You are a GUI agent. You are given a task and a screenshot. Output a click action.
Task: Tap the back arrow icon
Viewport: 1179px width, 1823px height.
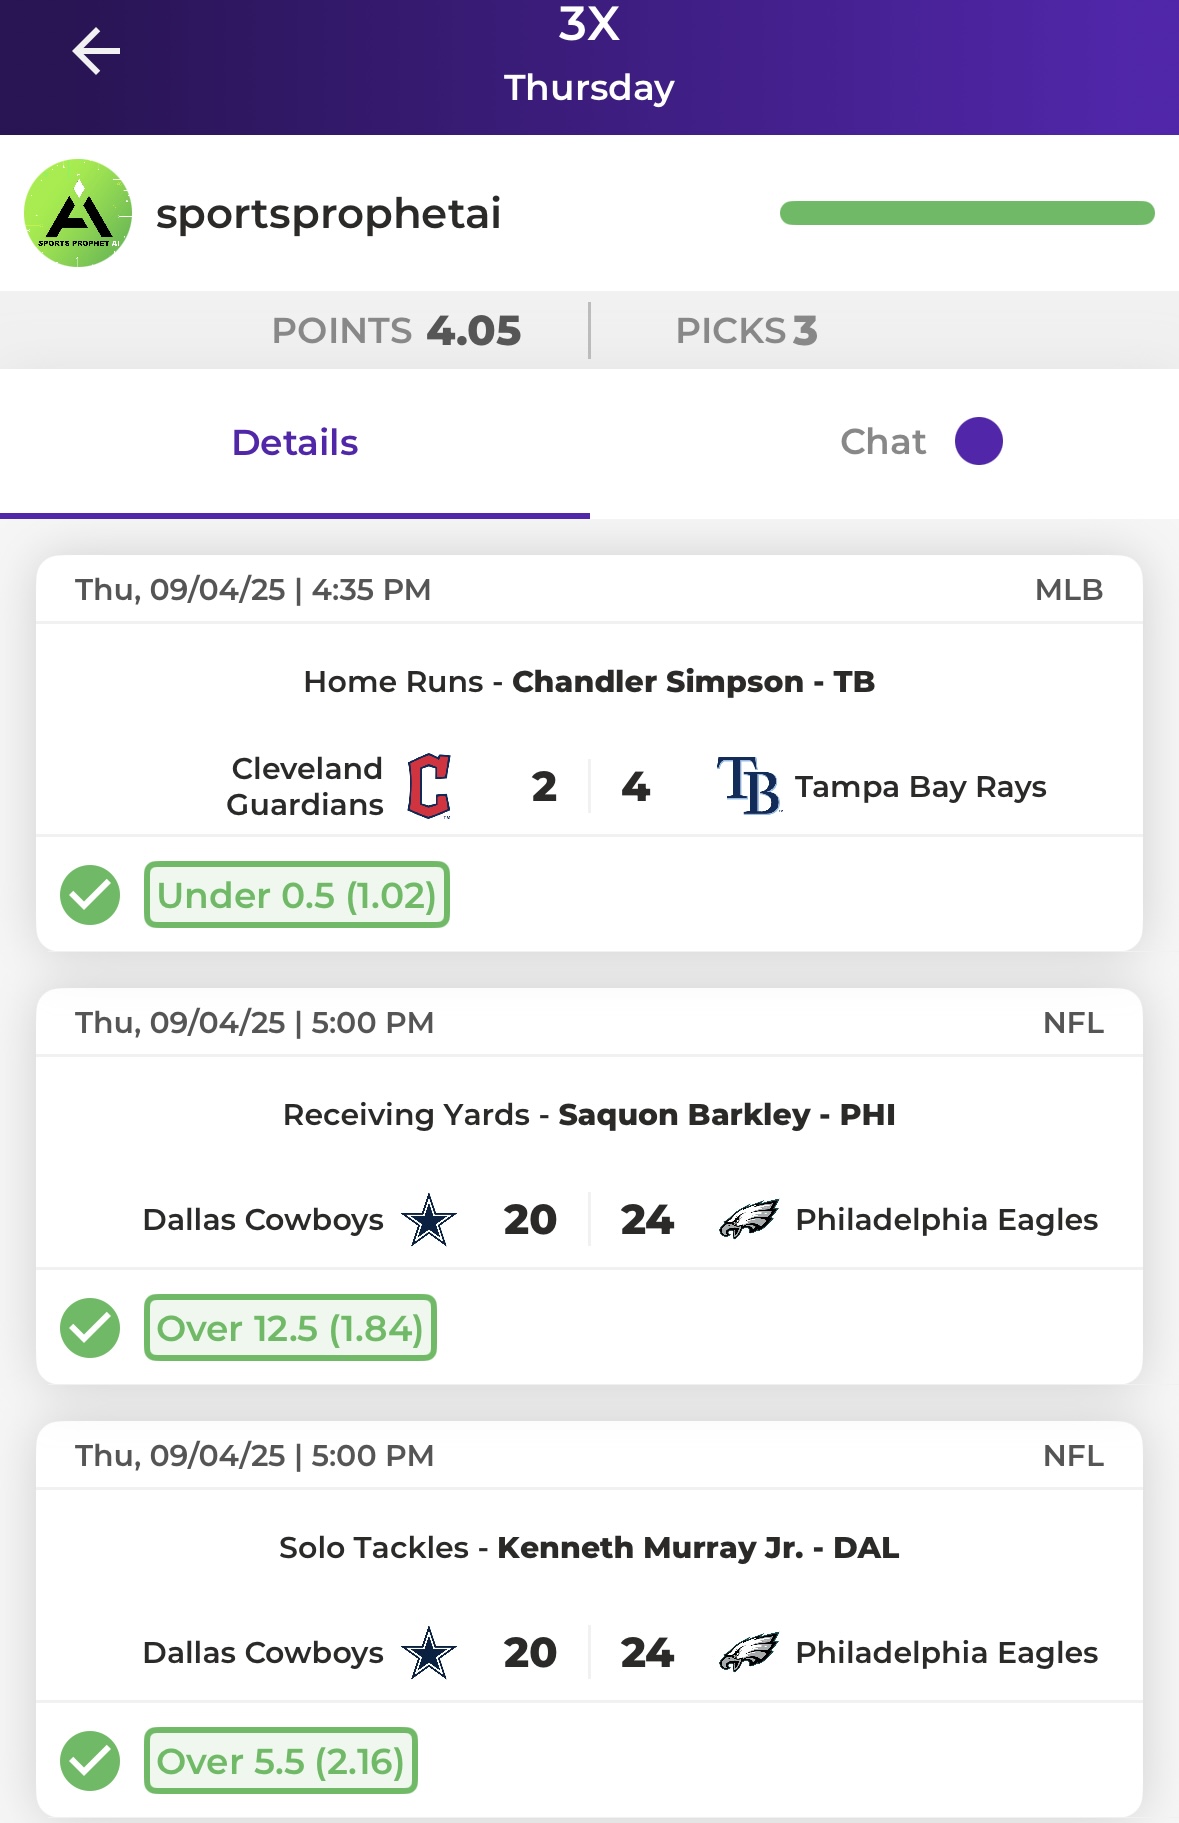[96, 51]
